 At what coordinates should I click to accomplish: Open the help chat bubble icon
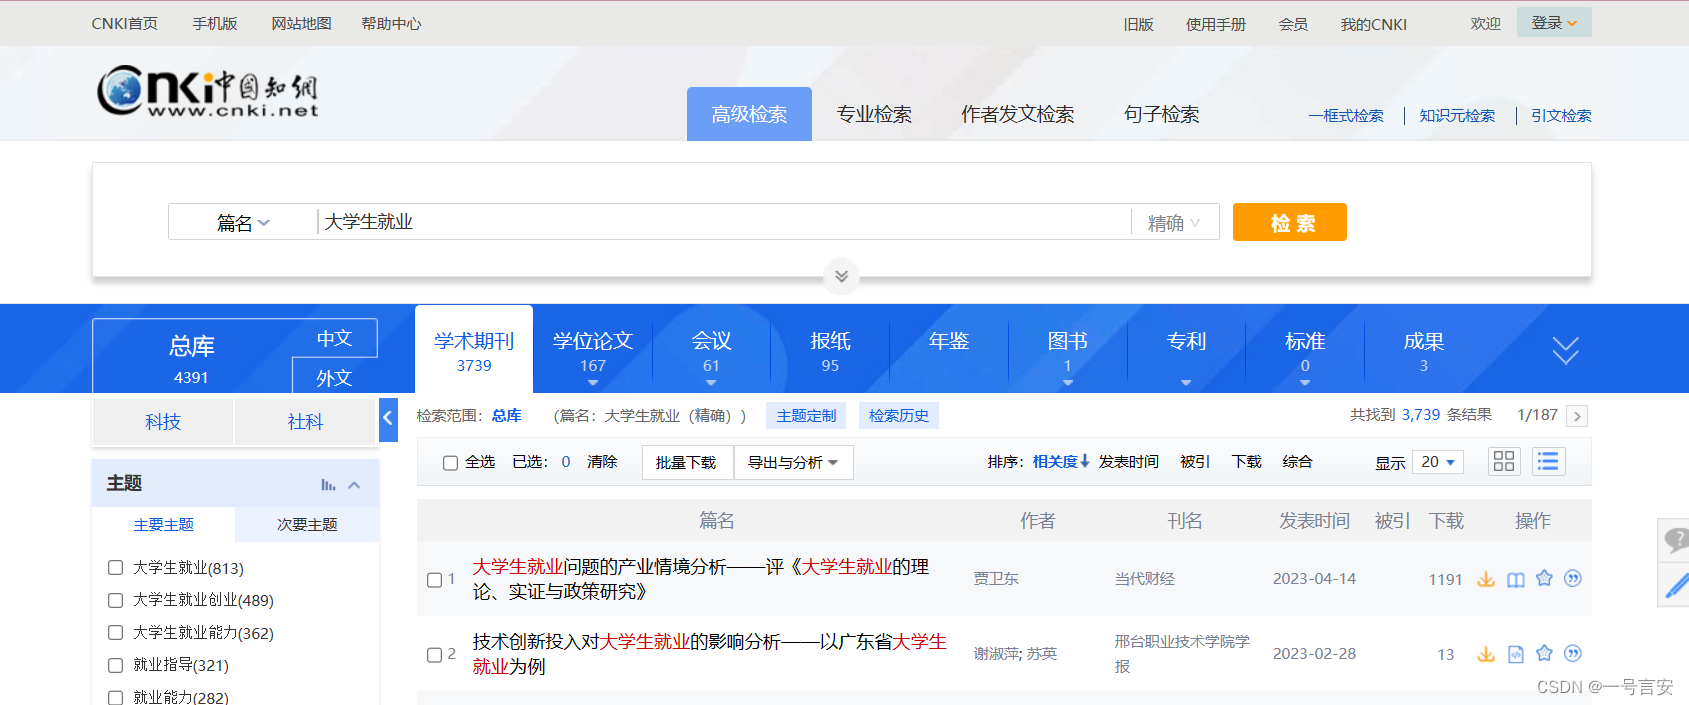coord(1675,541)
